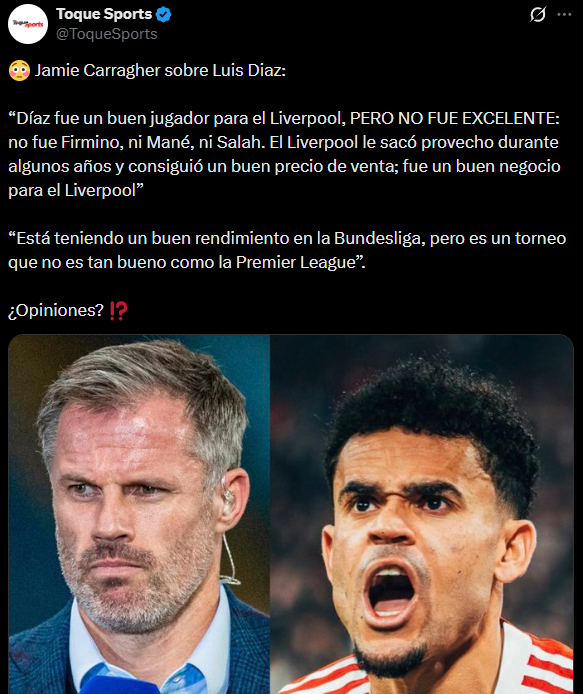Click the 'PERO NO FUE EXCELENTE' text
The height and width of the screenshot is (694, 583).
click(x=455, y=118)
